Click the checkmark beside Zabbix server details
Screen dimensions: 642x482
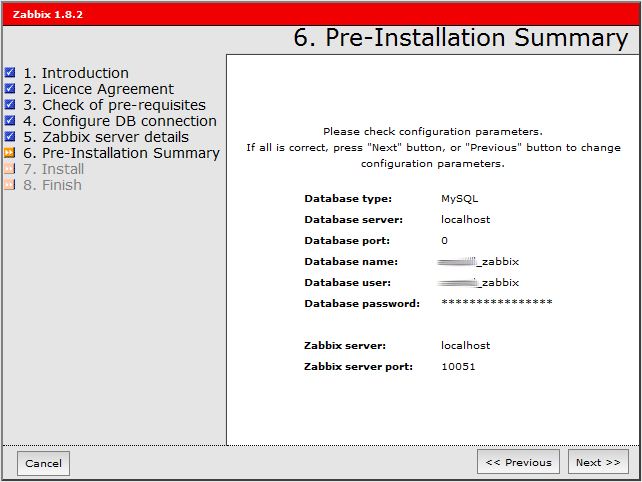coord(10,137)
